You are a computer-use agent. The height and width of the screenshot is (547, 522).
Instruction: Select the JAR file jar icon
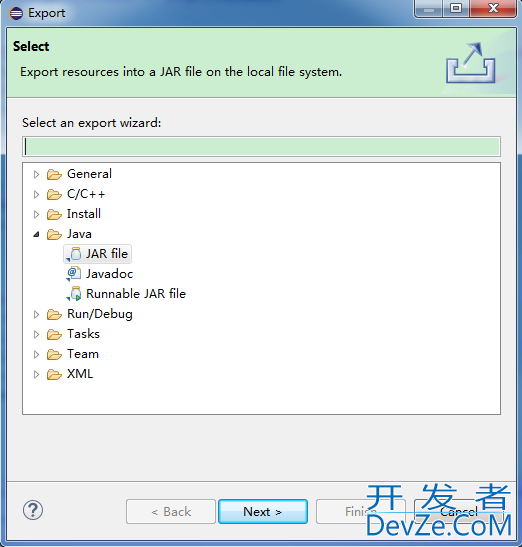pos(74,254)
